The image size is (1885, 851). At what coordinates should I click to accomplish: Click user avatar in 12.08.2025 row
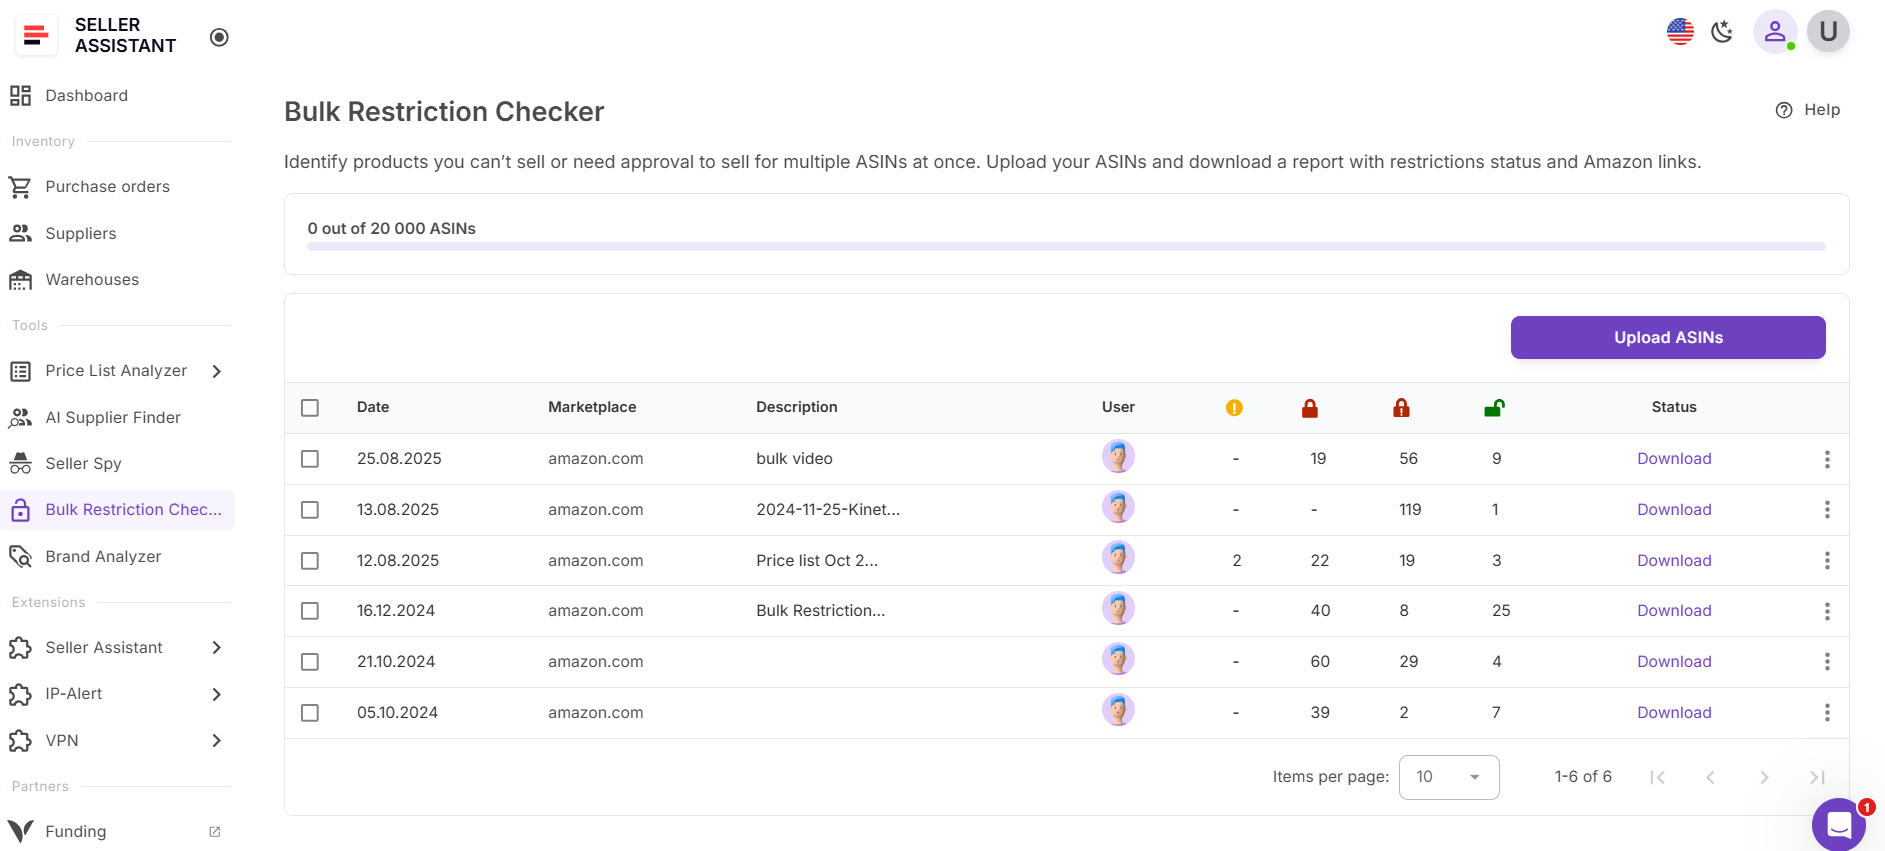click(1118, 558)
